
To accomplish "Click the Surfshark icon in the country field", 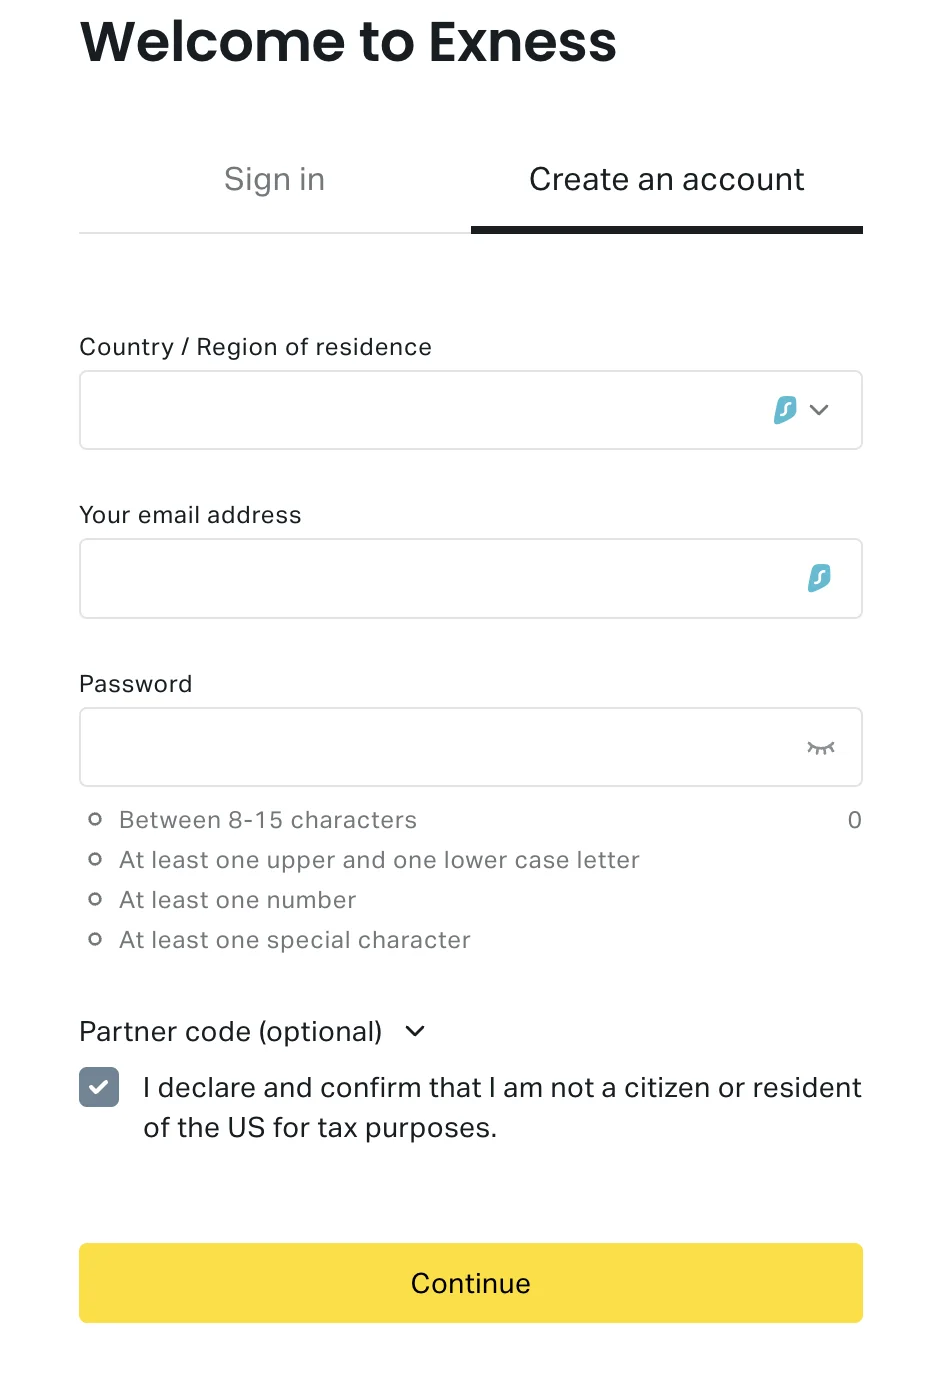I will (x=785, y=410).
